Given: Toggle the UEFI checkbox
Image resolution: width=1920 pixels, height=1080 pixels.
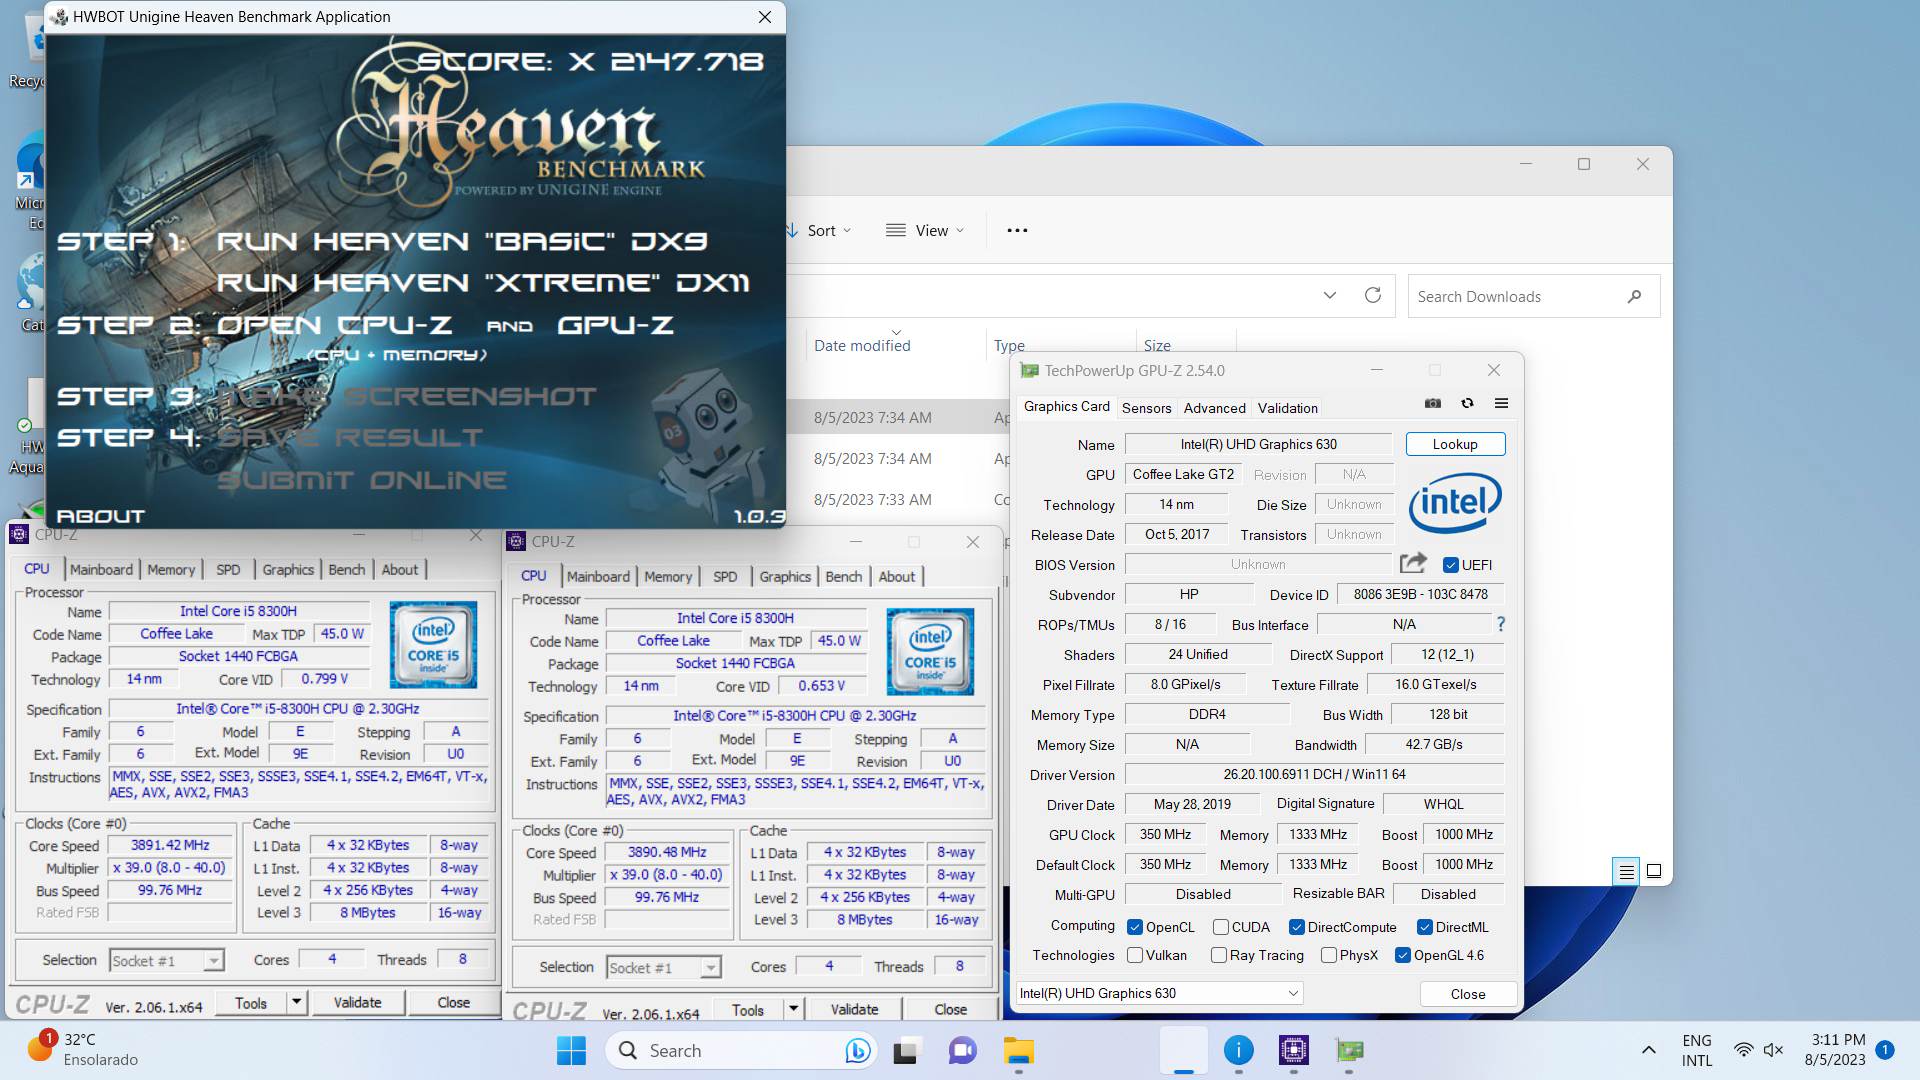Looking at the screenshot, I should [x=1451, y=565].
